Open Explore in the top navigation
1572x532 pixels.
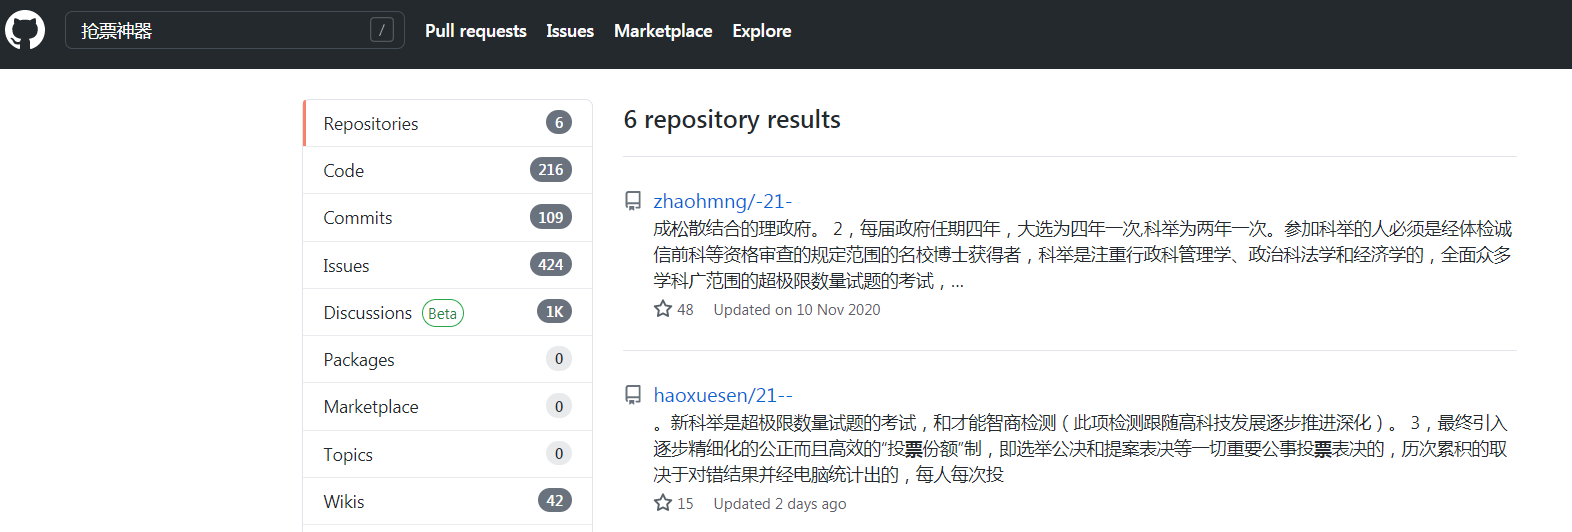click(762, 31)
